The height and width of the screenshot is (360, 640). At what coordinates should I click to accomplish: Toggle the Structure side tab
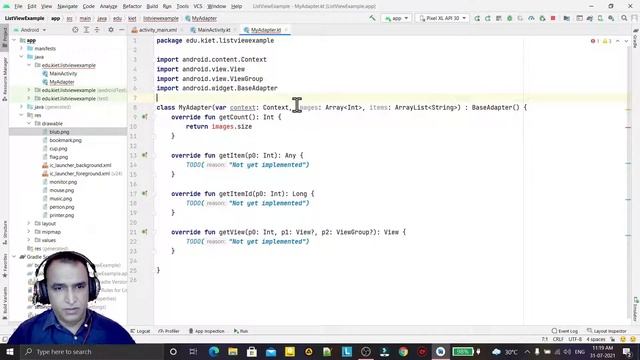pos(4,232)
